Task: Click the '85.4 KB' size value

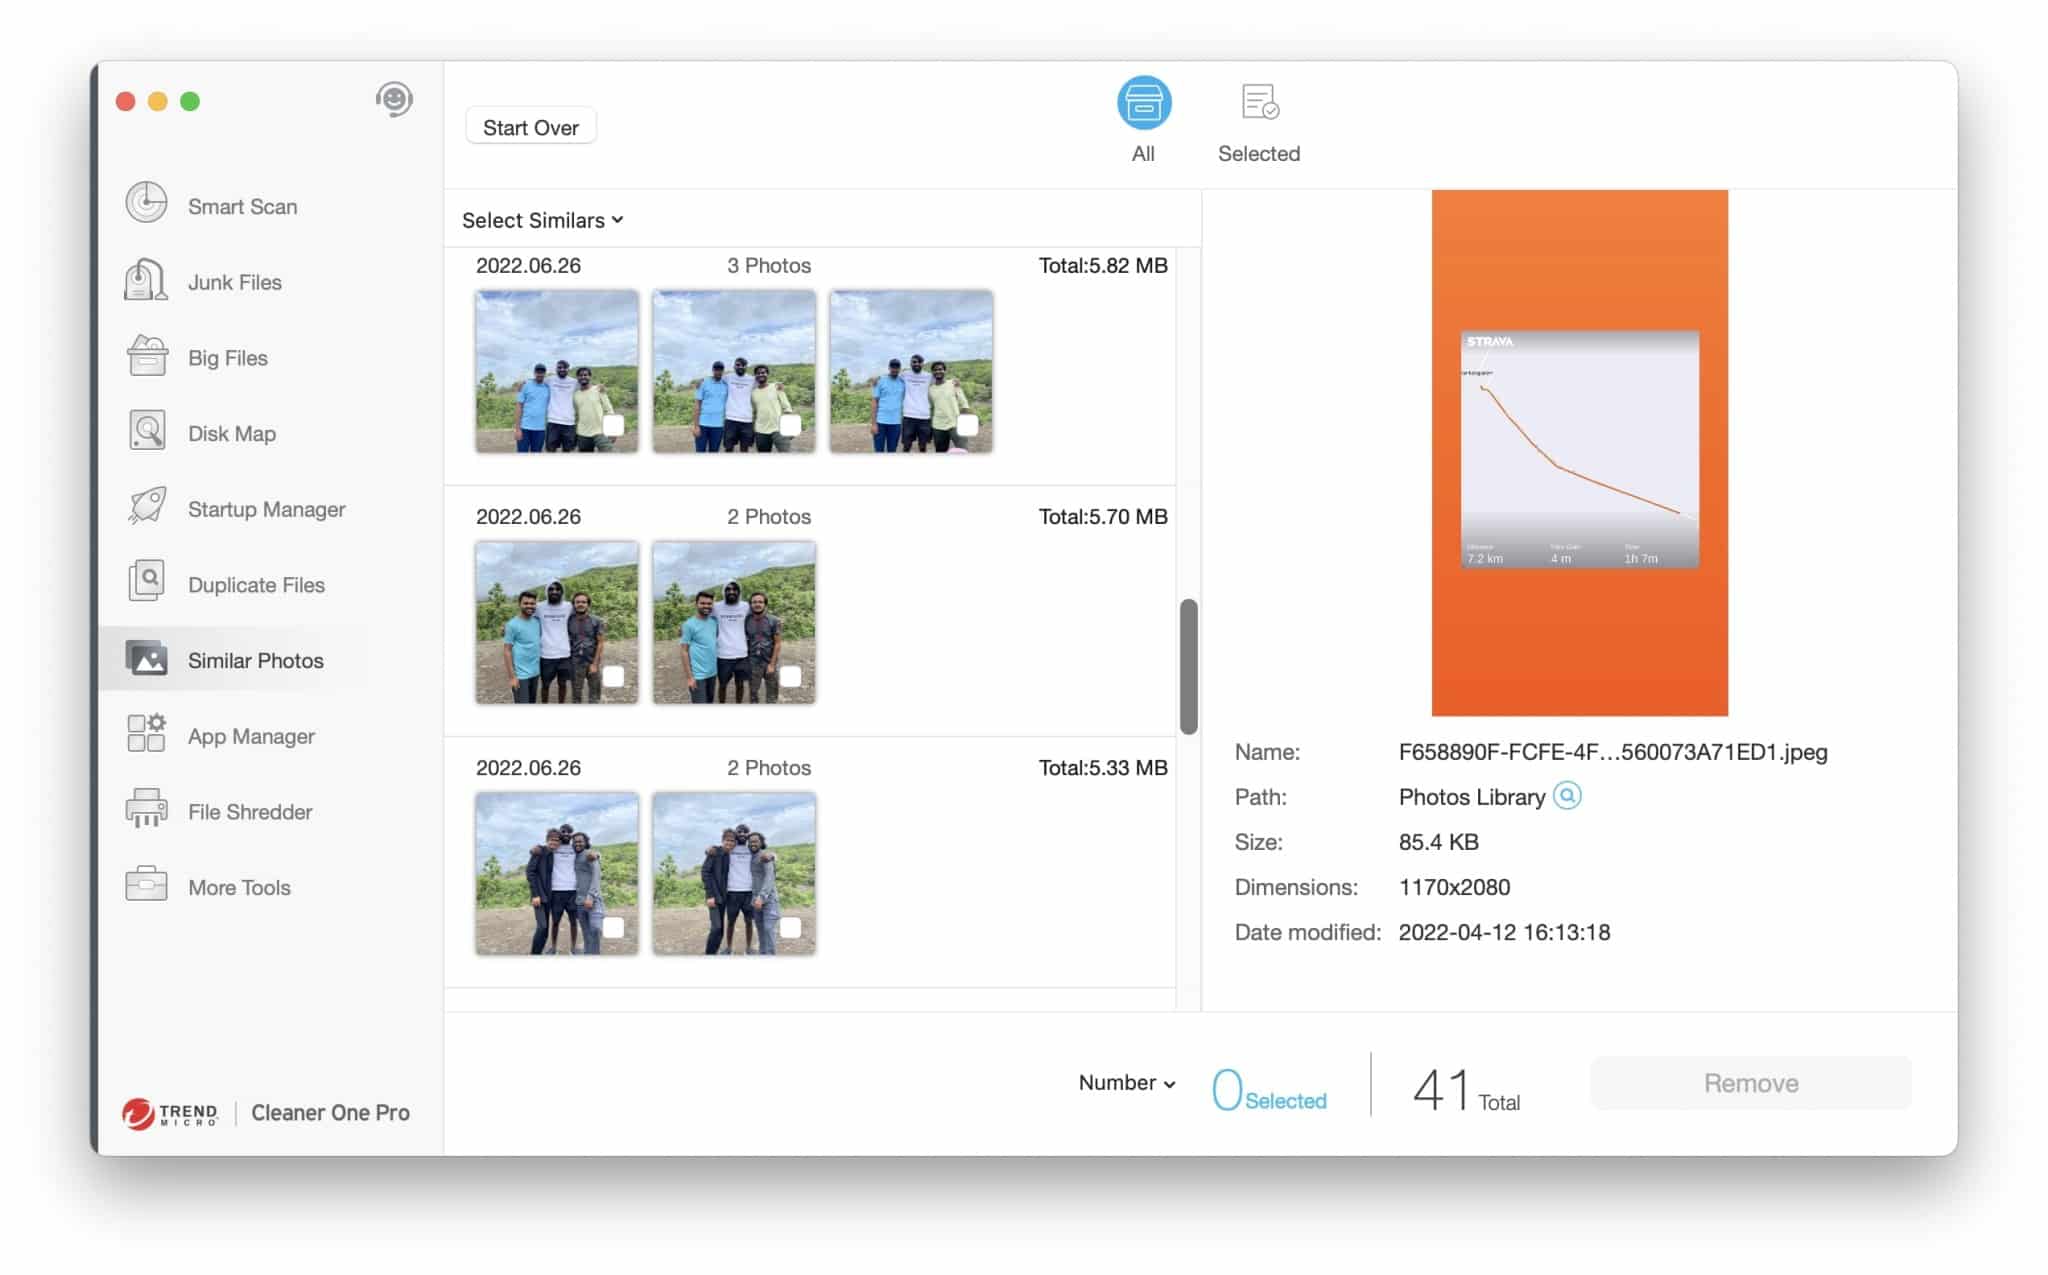Action: [1438, 842]
